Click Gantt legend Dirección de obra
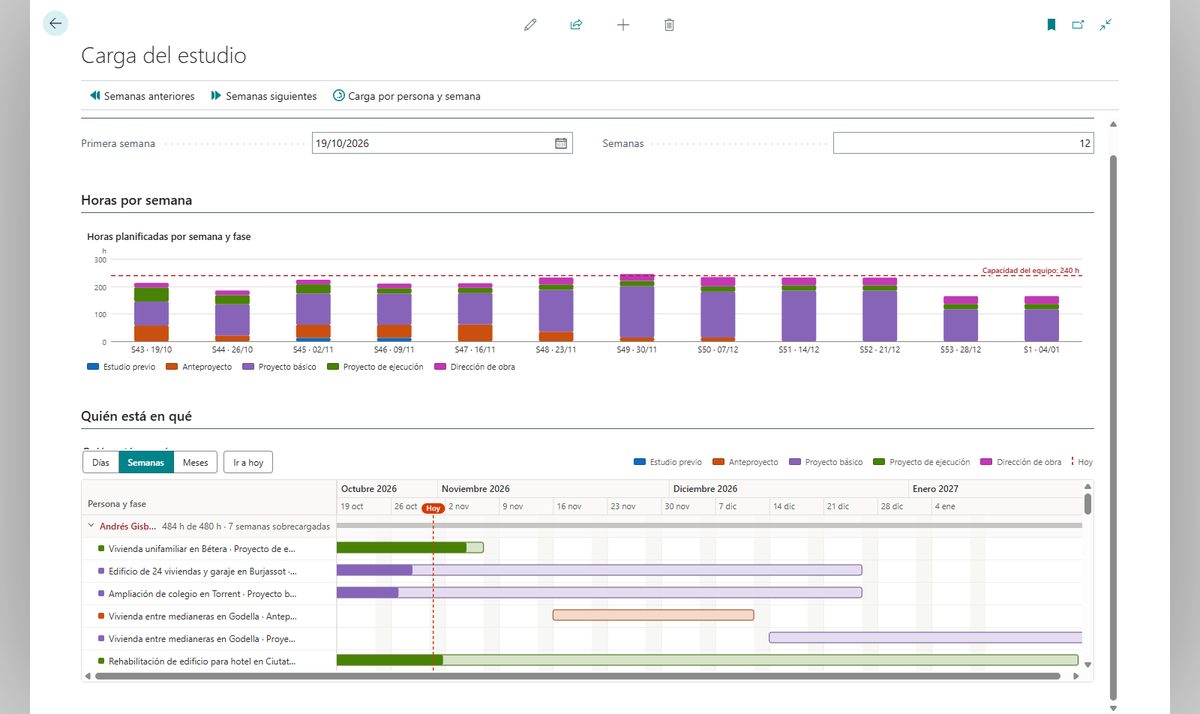The height and width of the screenshot is (714, 1200). tap(1021, 462)
